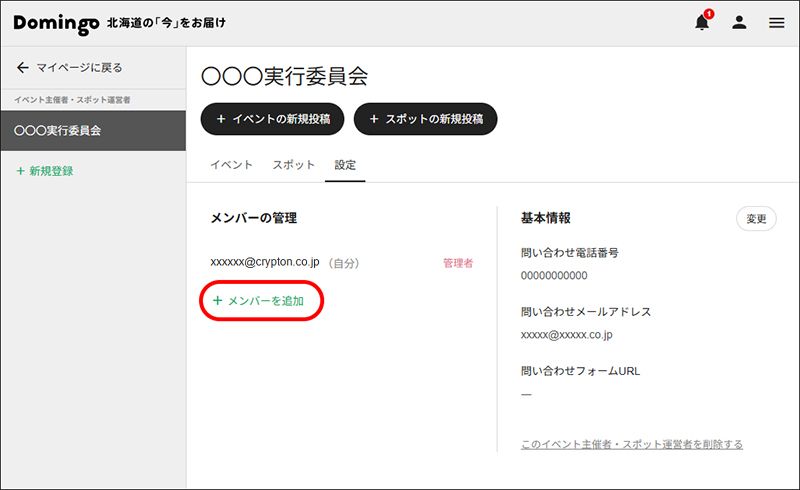Select the 設定 tab
800x490 pixels.
pyautogui.click(x=345, y=165)
